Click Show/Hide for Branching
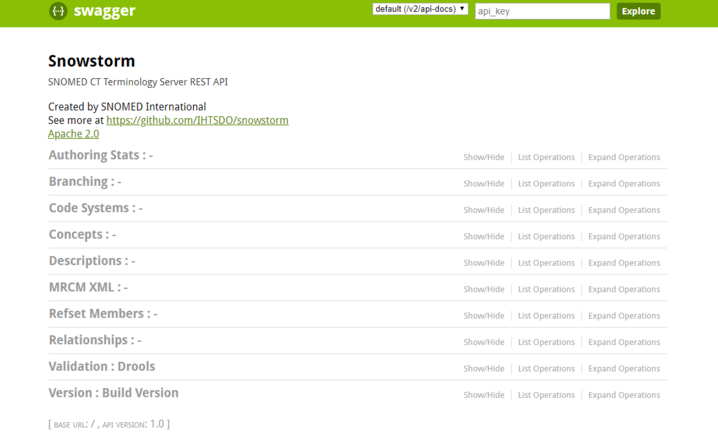 pos(484,184)
